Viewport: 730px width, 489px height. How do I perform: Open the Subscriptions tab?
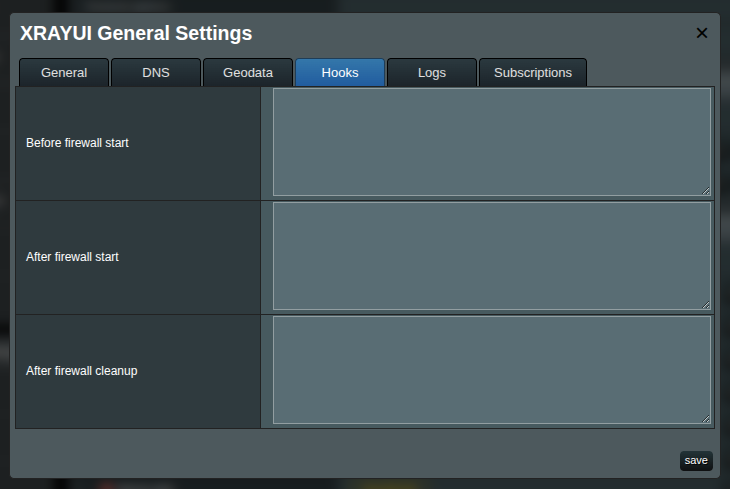[533, 73]
